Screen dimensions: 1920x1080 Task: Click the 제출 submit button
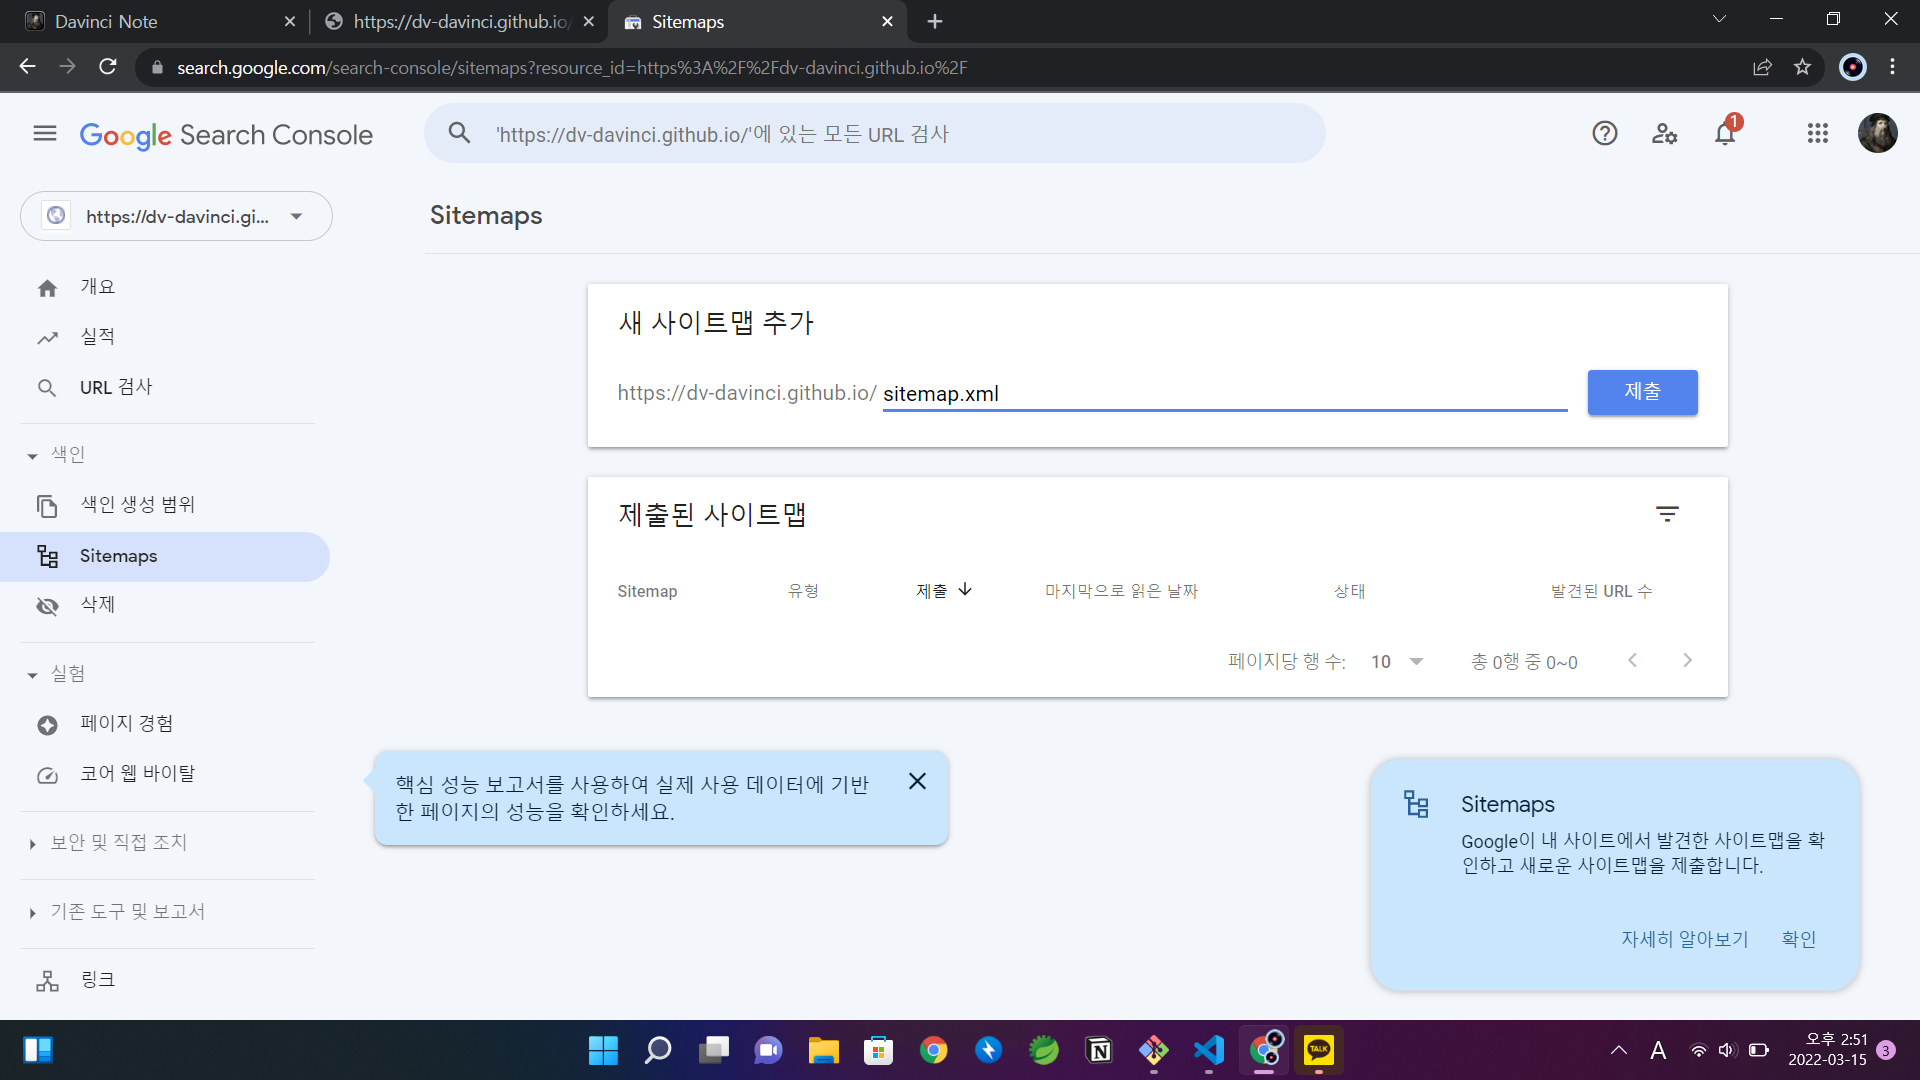(1642, 392)
